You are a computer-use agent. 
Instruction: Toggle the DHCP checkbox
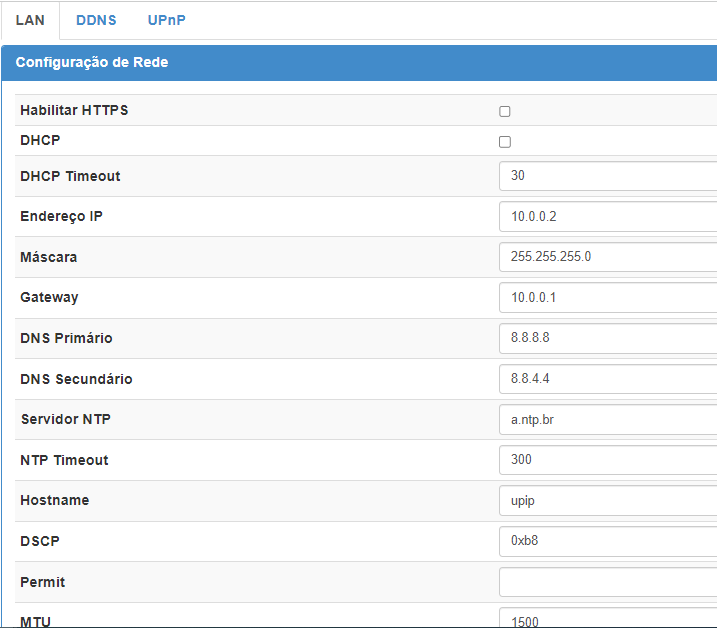pos(505,142)
